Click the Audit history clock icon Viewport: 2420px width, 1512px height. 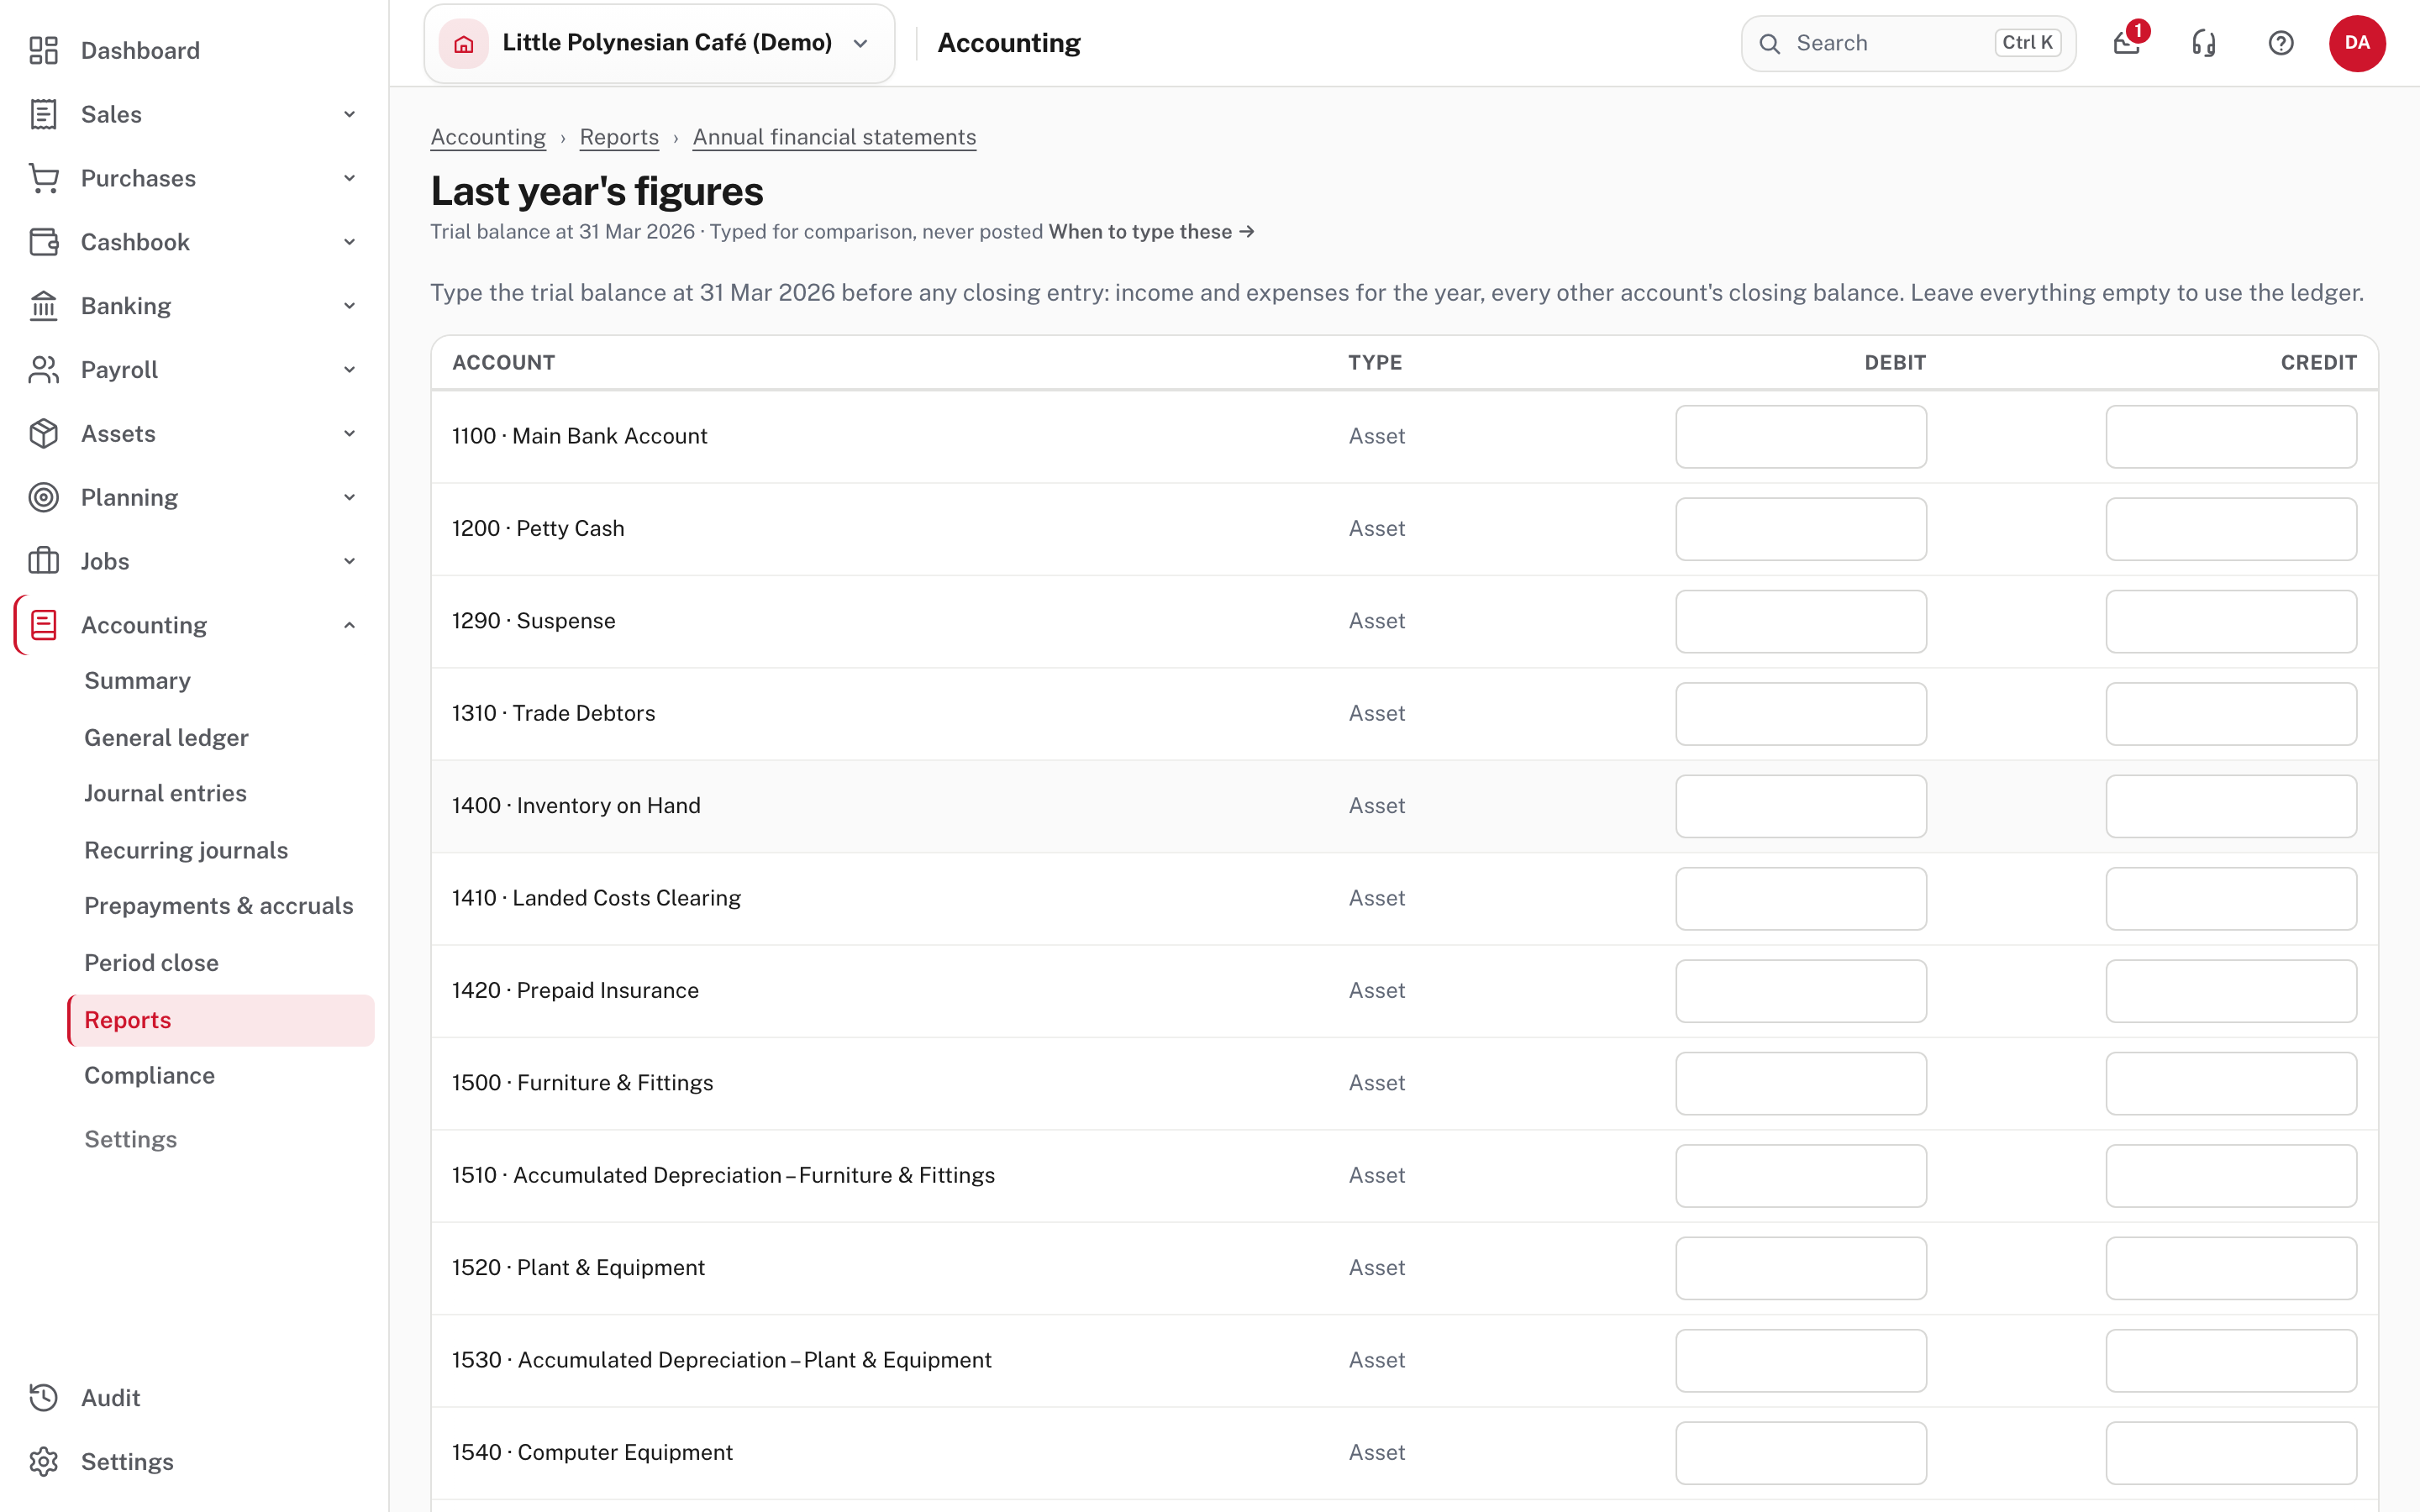pos(43,1397)
